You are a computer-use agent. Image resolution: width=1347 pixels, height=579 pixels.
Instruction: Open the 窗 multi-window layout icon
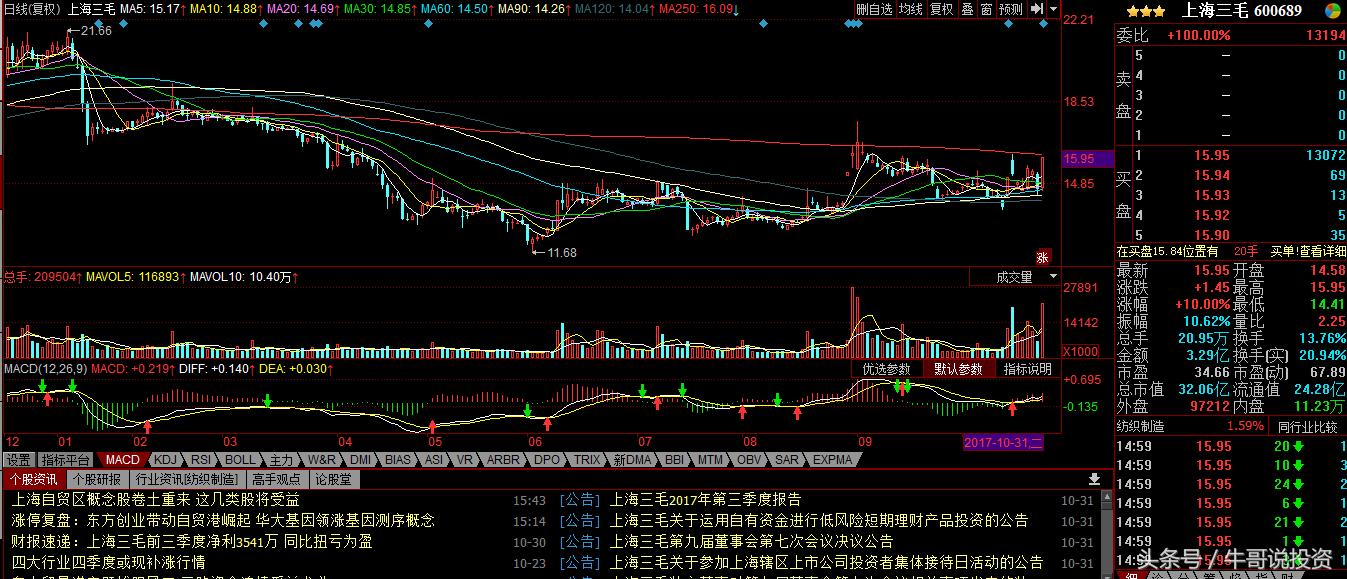pos(986,8)
